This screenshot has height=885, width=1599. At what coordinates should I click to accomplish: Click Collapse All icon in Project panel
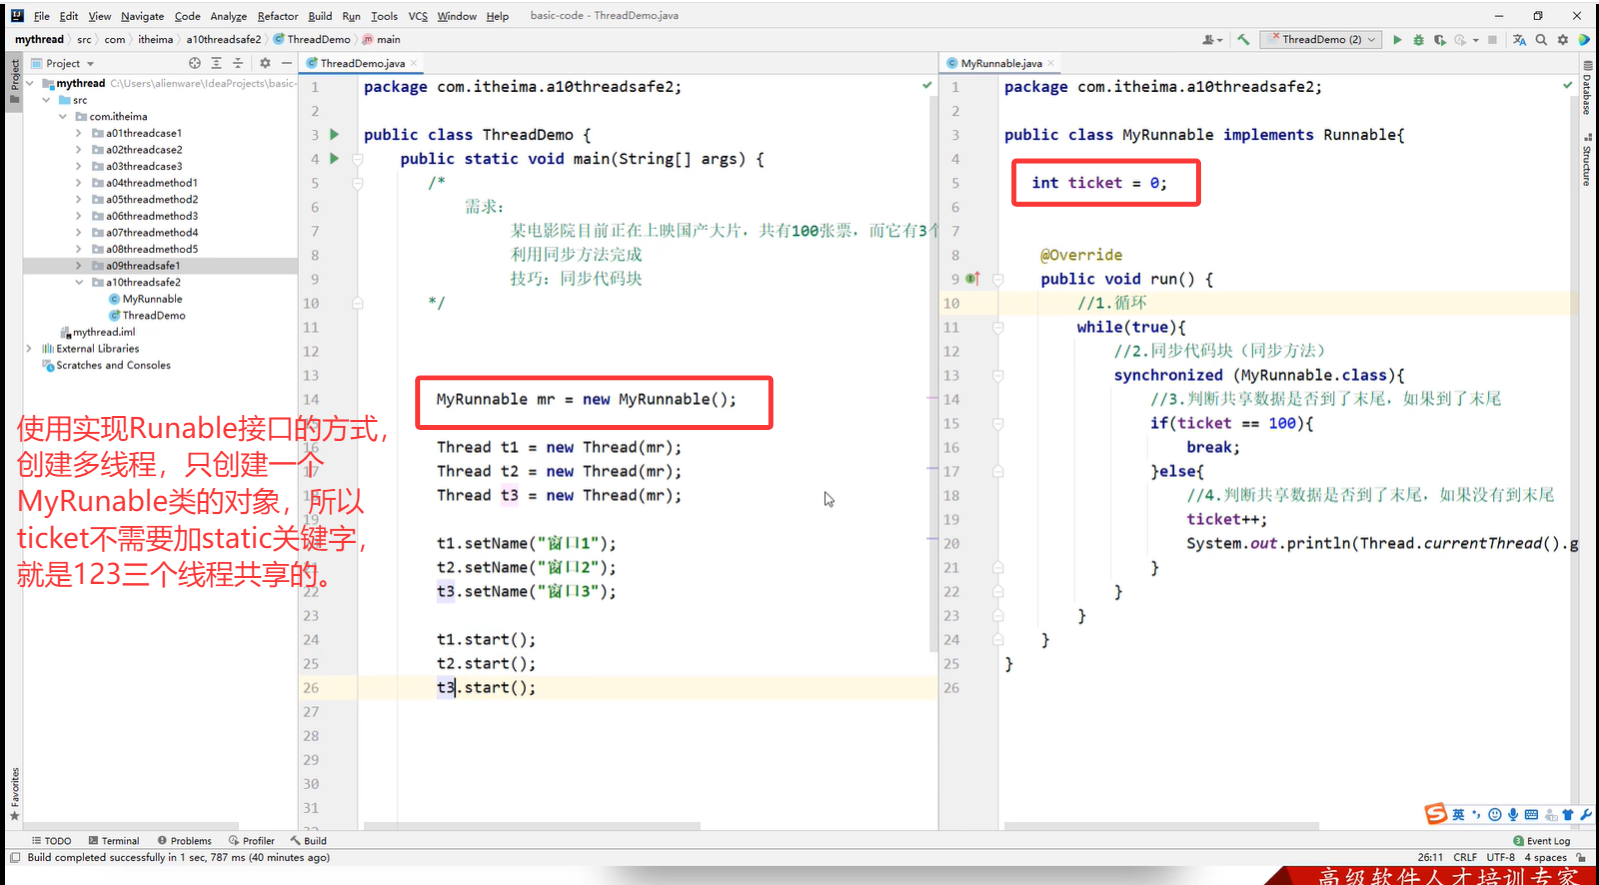pos(238,63)
